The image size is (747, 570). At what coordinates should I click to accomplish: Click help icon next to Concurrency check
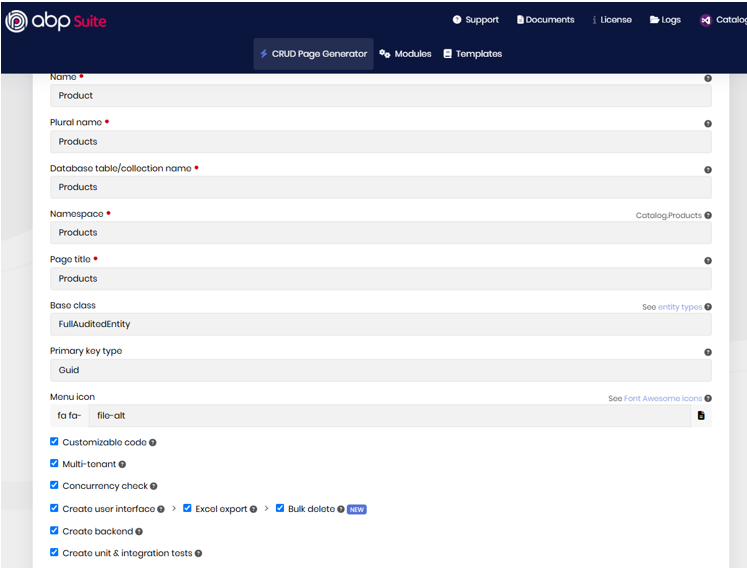click(x=153, y=486)
